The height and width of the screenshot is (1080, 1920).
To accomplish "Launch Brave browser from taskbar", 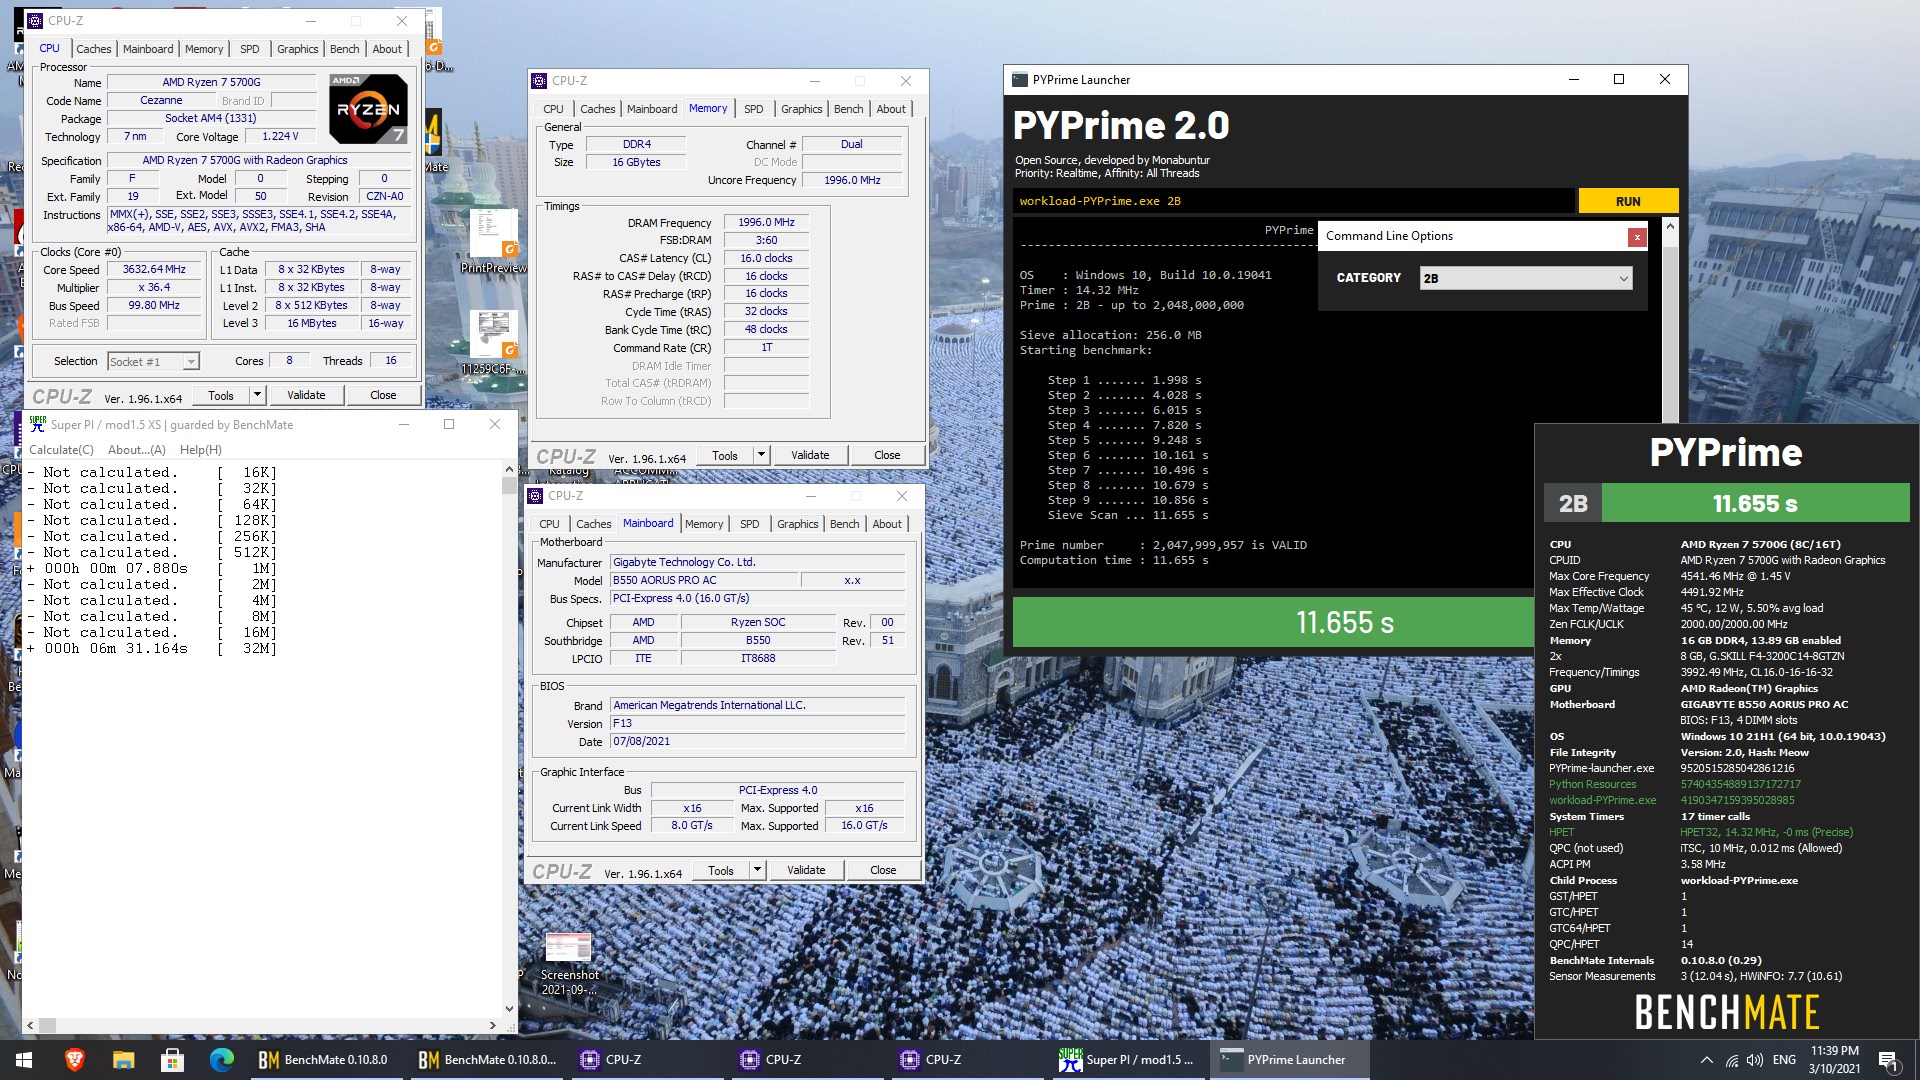I will (75, 1060).
